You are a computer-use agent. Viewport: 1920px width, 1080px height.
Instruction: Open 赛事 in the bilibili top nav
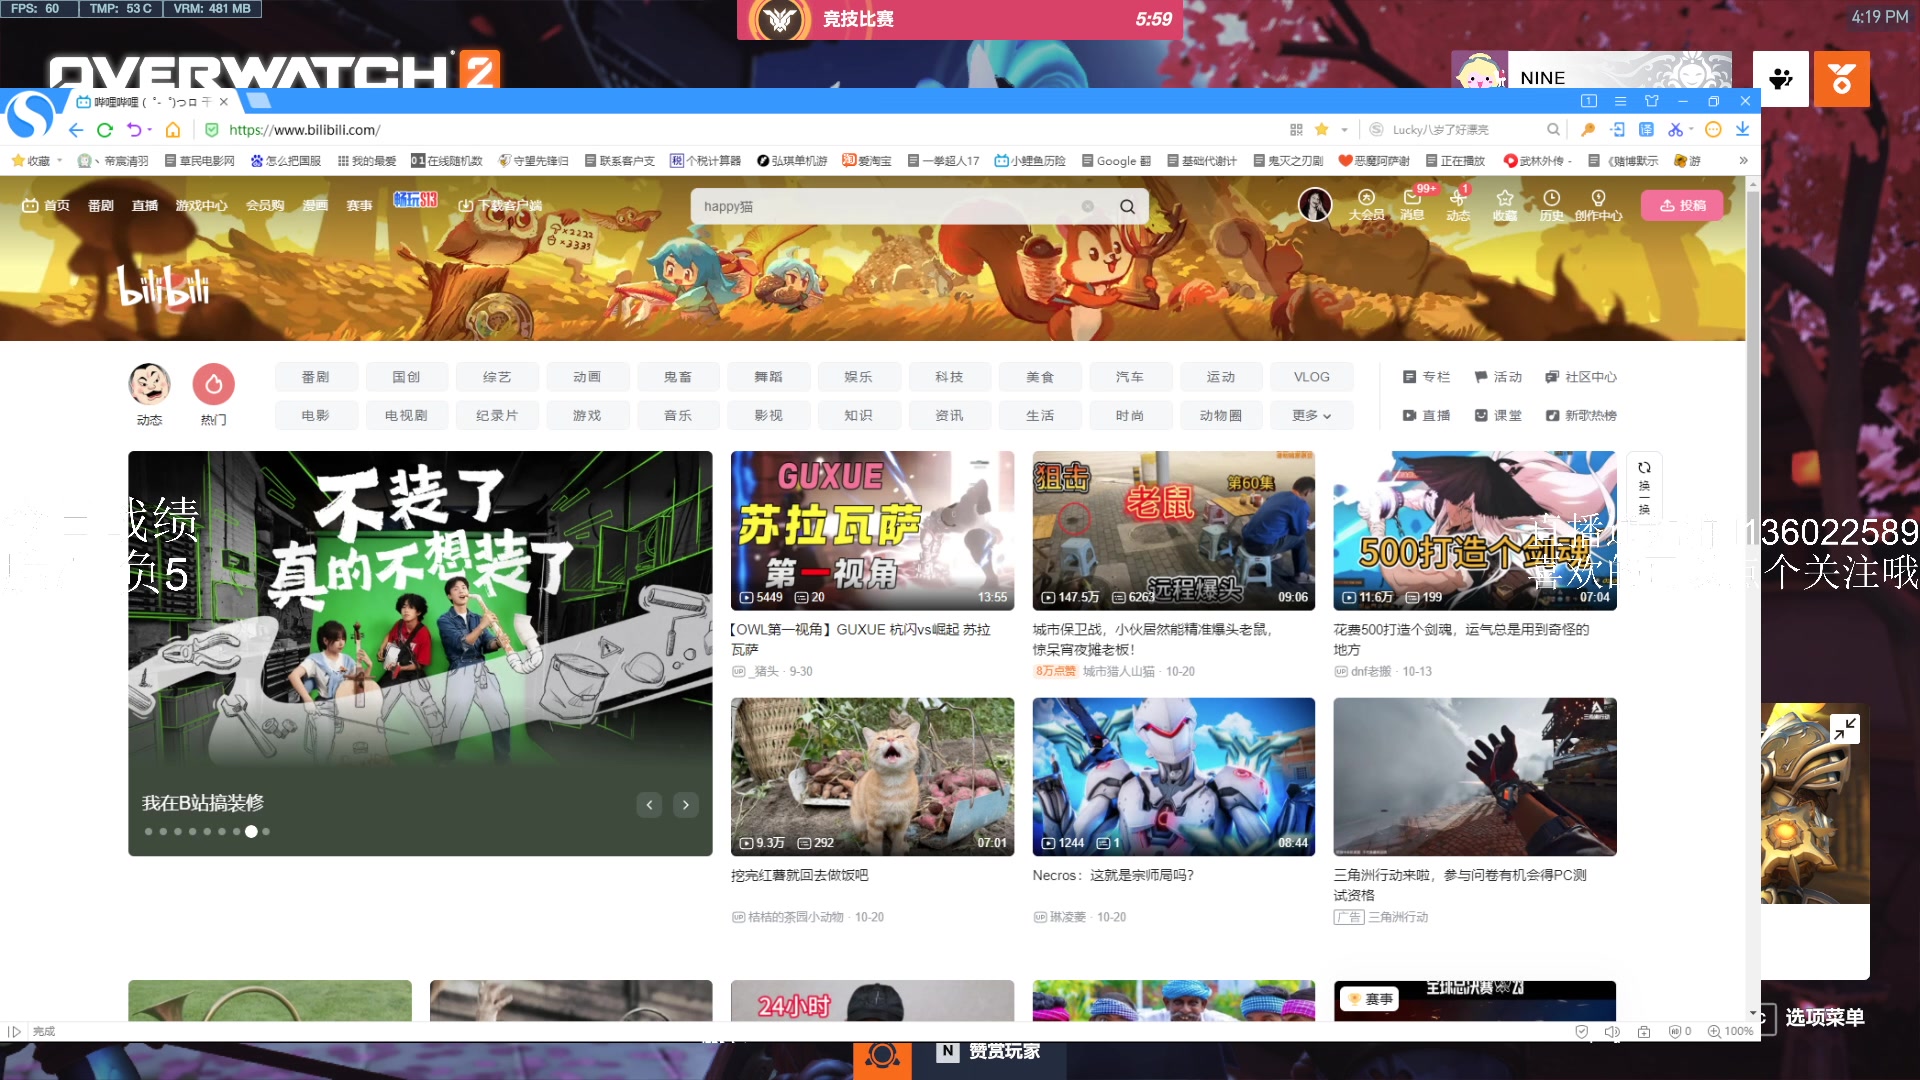coord(359,205)
